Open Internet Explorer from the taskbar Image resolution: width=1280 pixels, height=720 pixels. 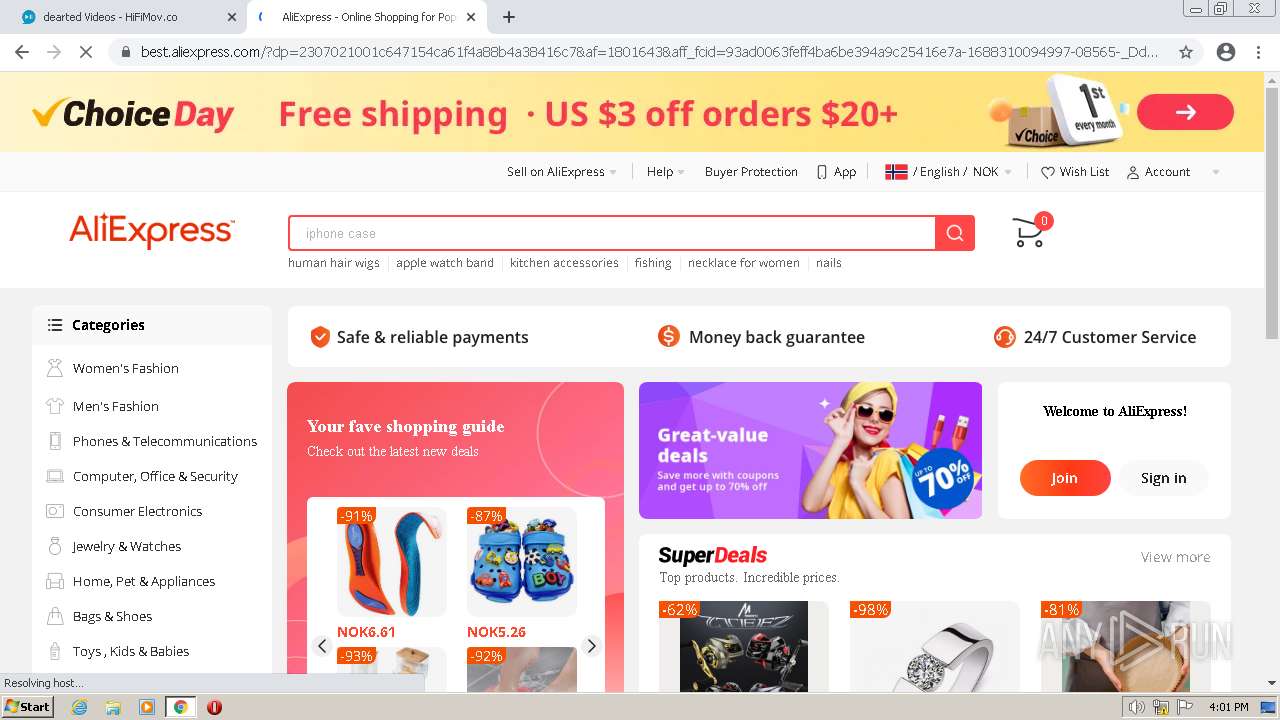click(80, 707)
